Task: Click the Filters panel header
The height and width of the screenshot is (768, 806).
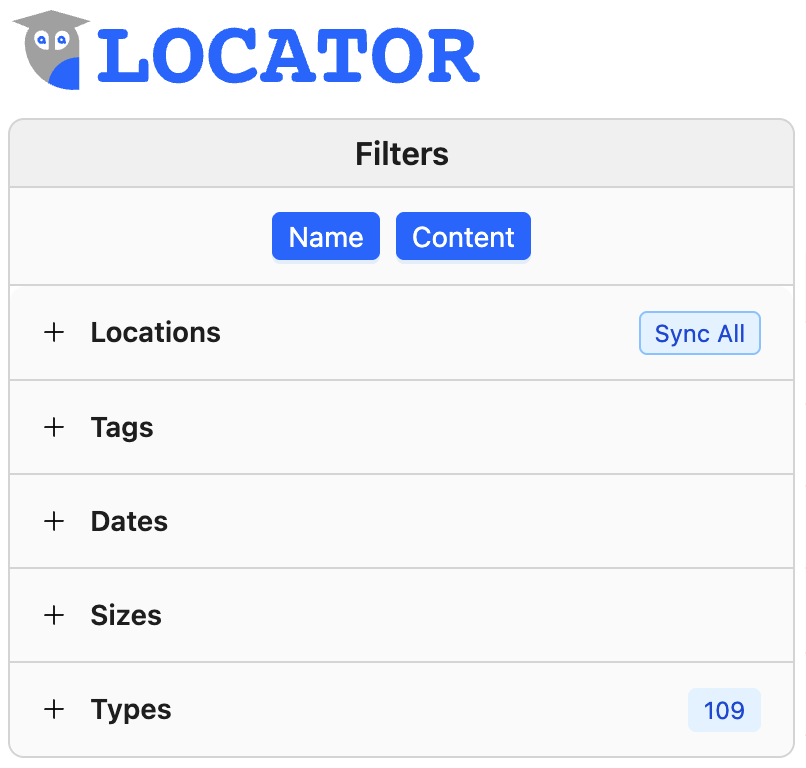Action: (401, 154)
